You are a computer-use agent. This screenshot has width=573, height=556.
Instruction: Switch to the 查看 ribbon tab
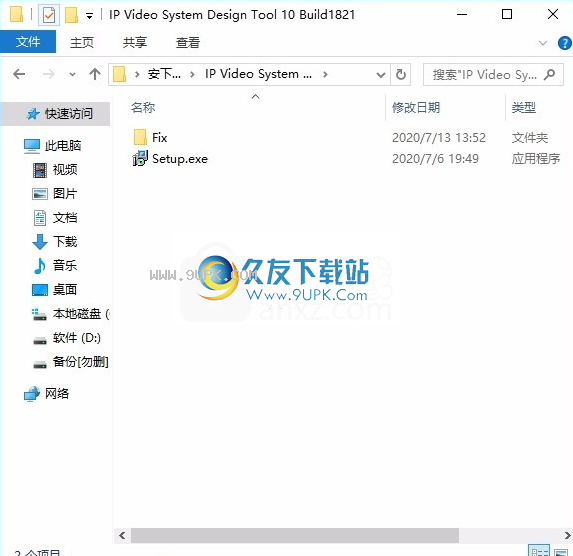(x=188, y=42)
